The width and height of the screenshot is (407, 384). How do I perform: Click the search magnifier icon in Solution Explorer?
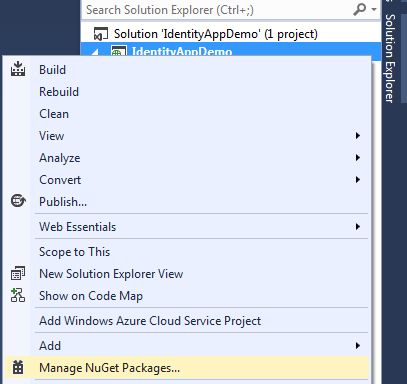(x=360, y=9)
